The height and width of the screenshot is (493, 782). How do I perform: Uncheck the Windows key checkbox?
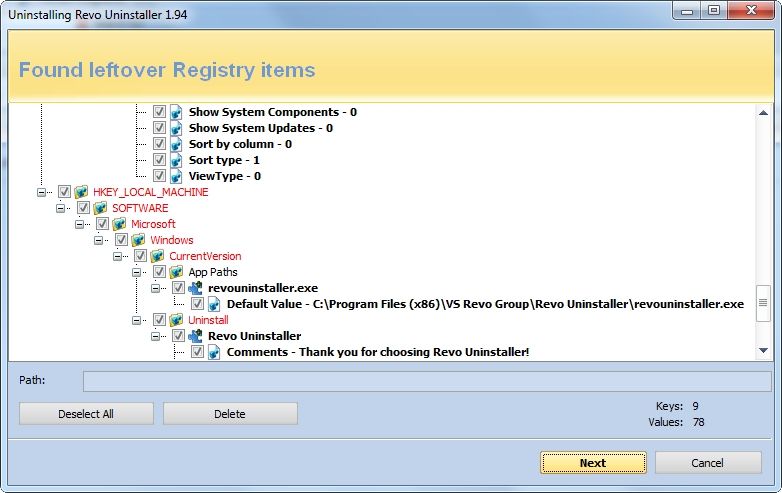(121, 239)
